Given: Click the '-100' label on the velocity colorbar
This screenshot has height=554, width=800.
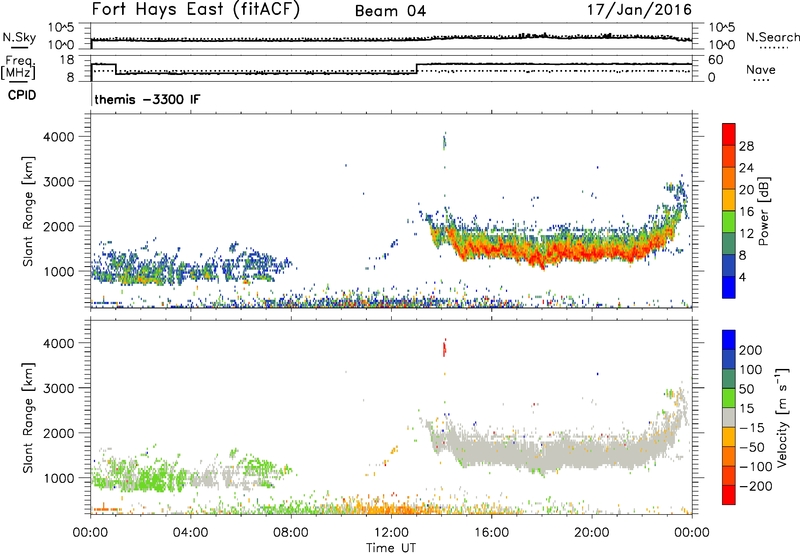Looking at the screenshot, I should 755,467.
